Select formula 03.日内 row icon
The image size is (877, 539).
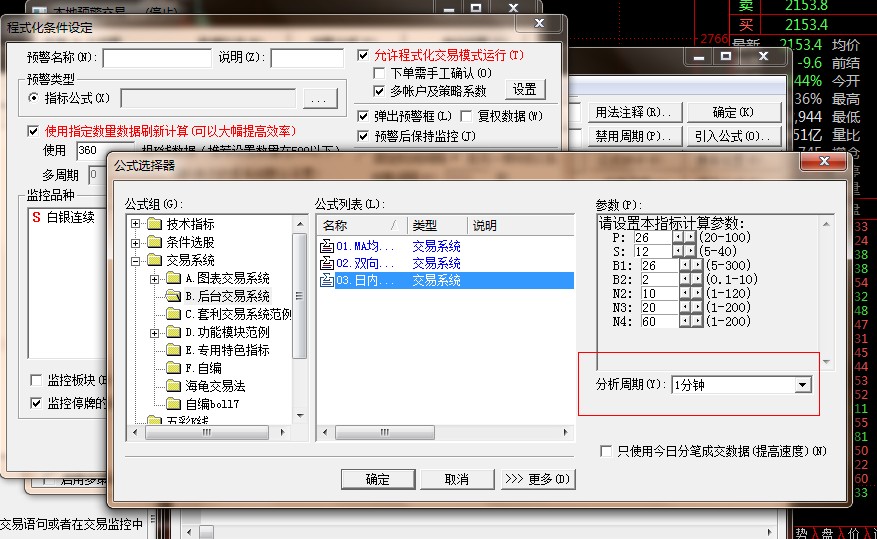tap(327, 280)
